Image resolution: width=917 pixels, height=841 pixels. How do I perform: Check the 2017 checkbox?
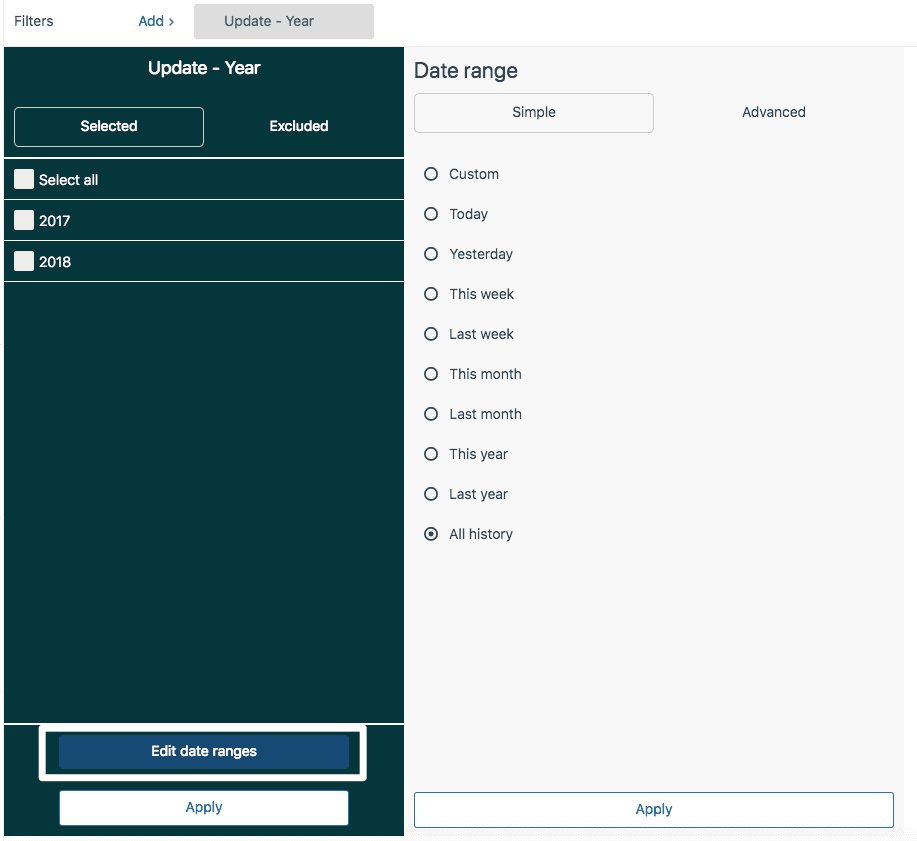click(23, 220)
